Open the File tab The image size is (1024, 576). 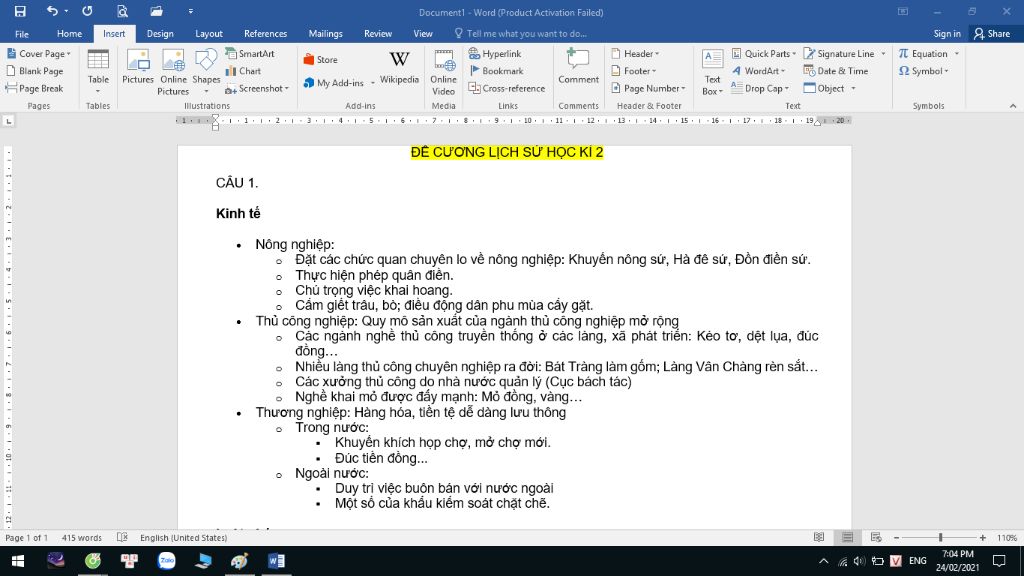click(22, 33)
